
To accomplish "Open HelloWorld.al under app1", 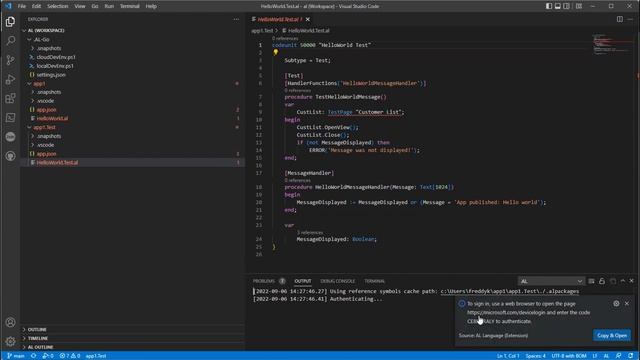I will 133,118.
